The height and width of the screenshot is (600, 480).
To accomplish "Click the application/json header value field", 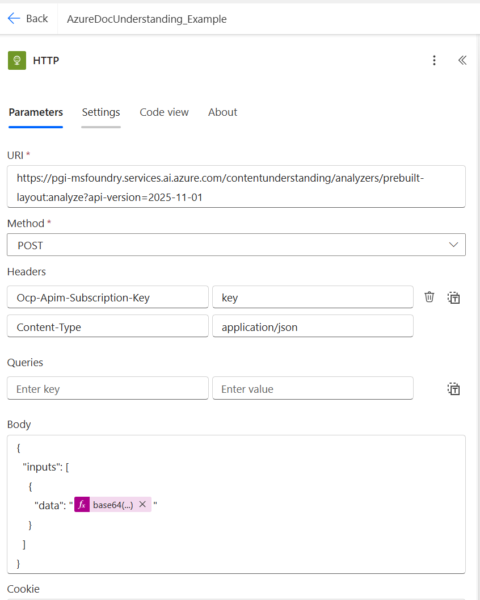I will pos(313,326).
